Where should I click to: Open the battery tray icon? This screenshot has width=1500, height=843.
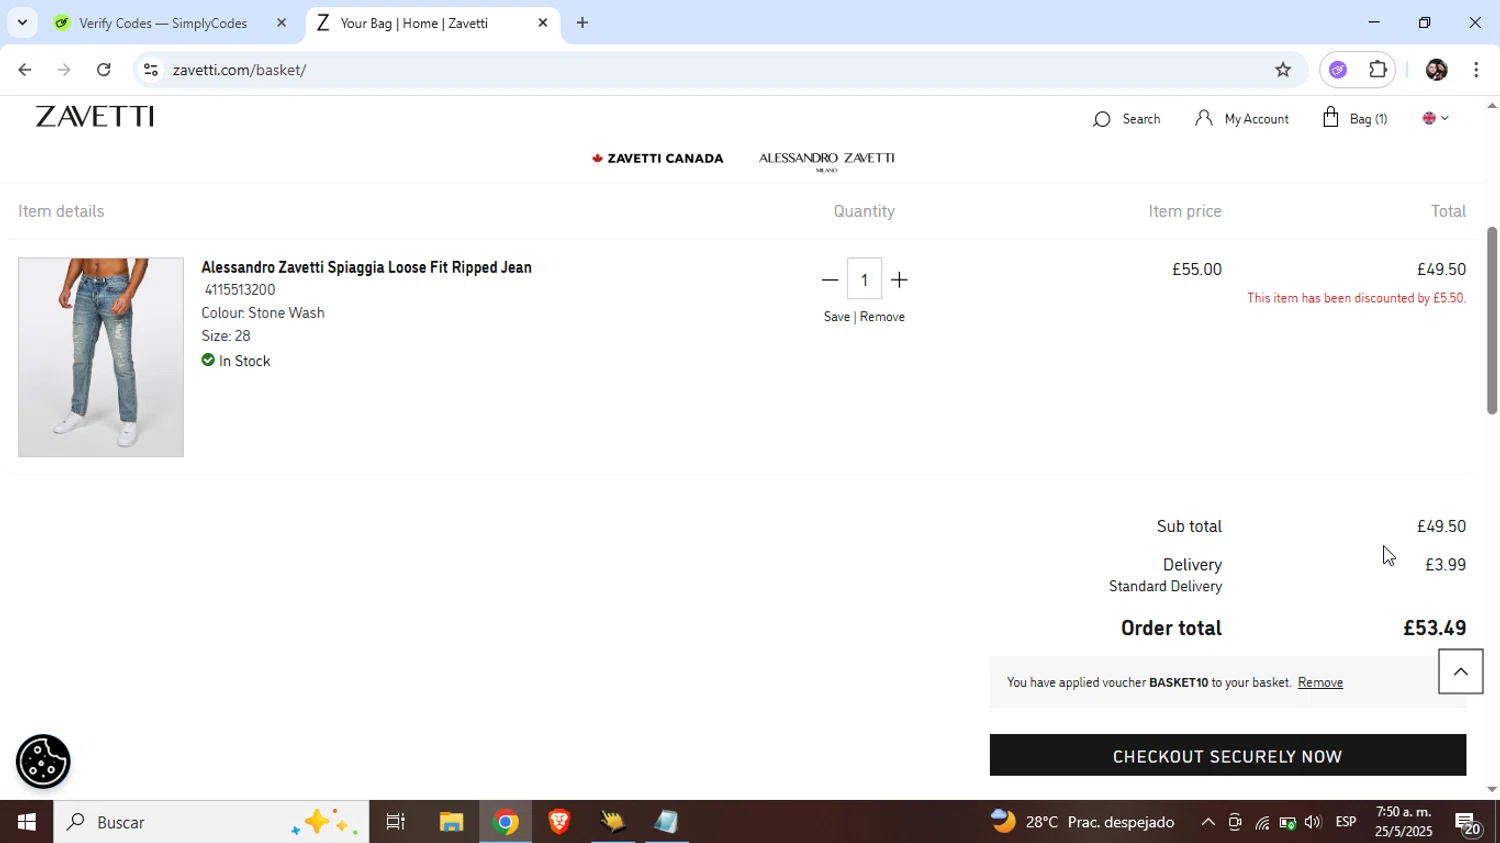(1287, 823)
